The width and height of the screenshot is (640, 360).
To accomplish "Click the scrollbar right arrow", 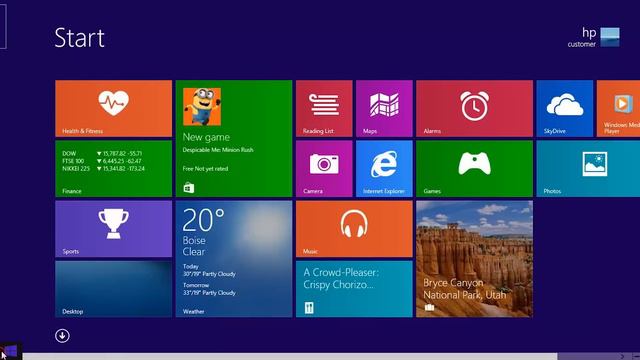I will [x=622, y=356].
